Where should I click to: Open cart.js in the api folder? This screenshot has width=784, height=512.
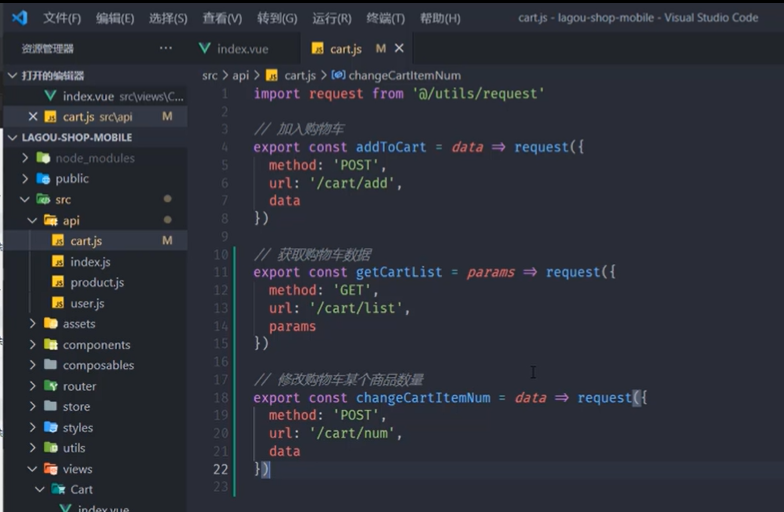(x=96, y=241)
